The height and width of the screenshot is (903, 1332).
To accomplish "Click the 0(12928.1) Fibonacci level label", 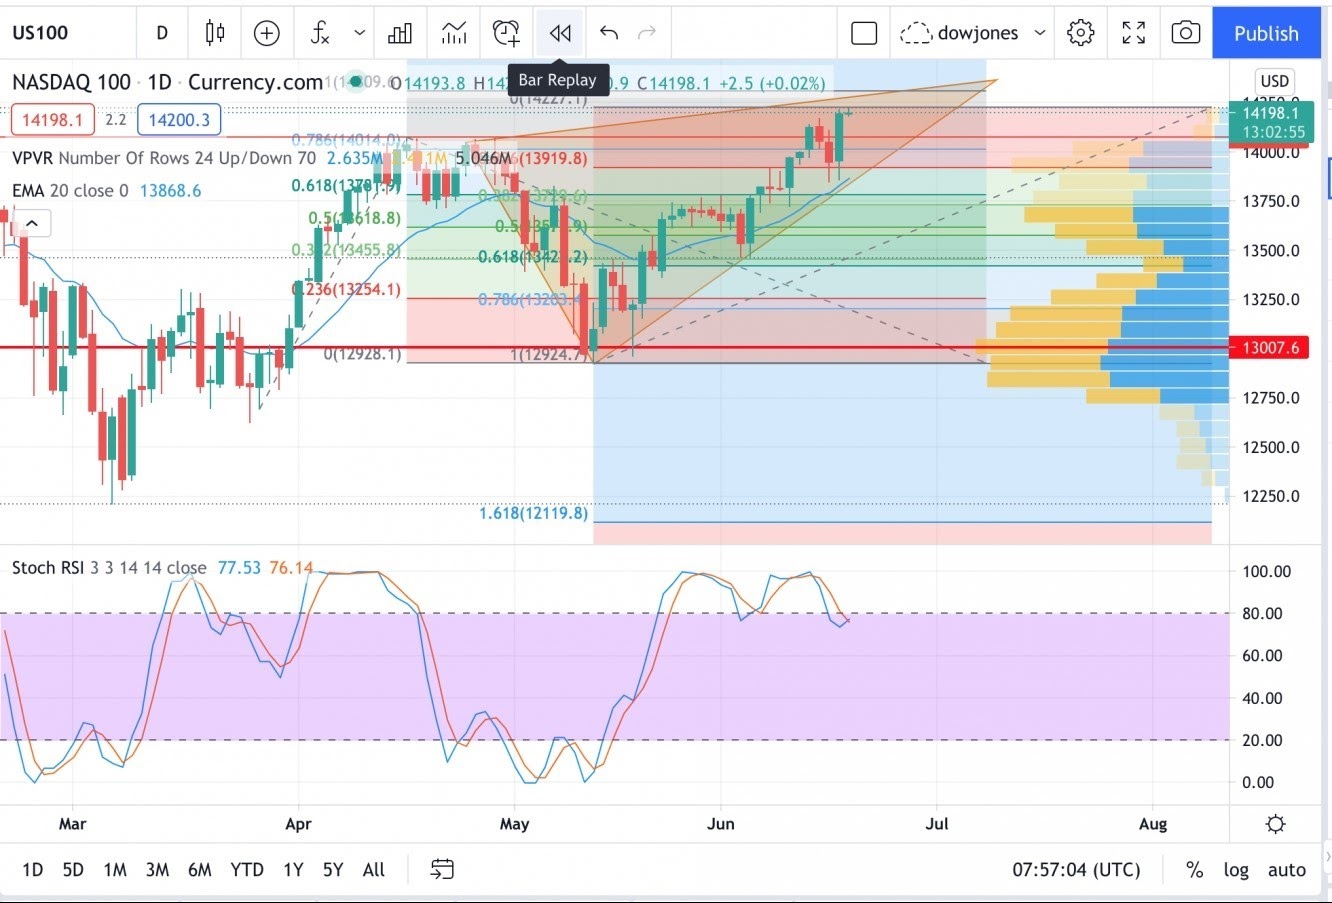I will pyautogui.click(x=362, y=354).
